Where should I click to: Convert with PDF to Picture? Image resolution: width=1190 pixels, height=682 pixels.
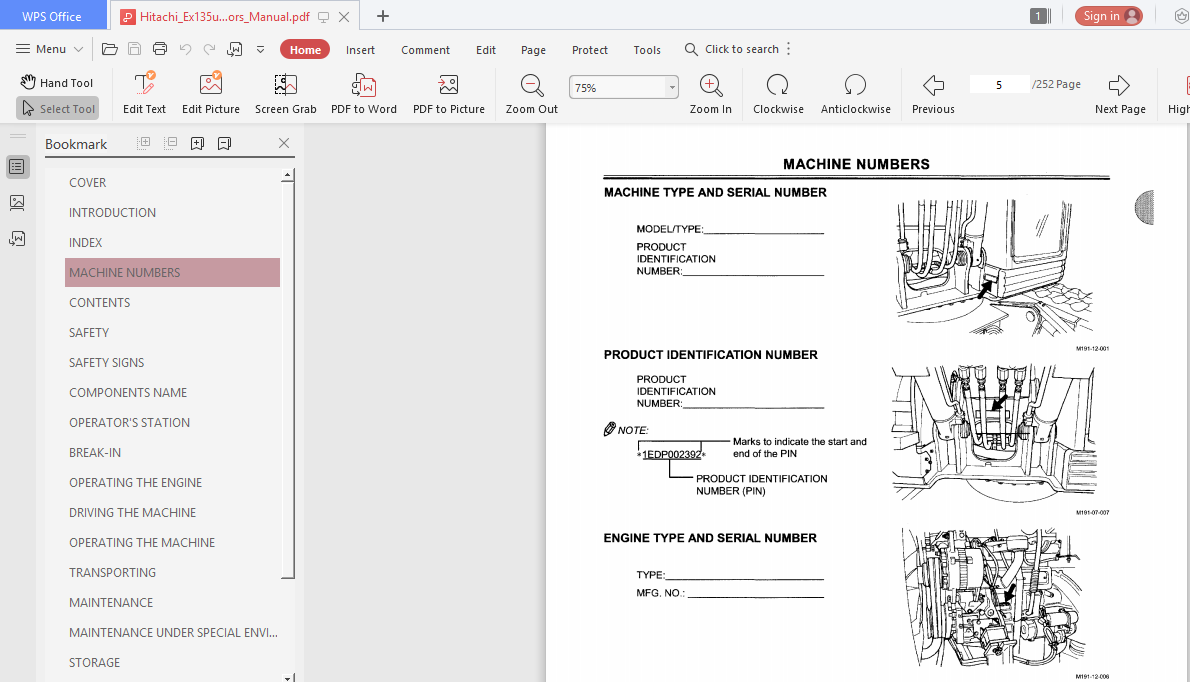(449, 93)
